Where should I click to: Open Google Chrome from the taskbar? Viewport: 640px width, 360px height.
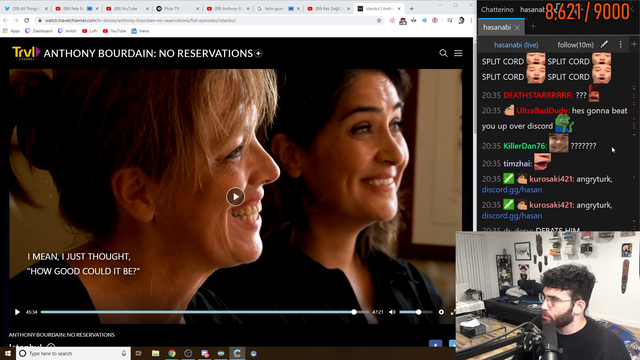(172, 353)
